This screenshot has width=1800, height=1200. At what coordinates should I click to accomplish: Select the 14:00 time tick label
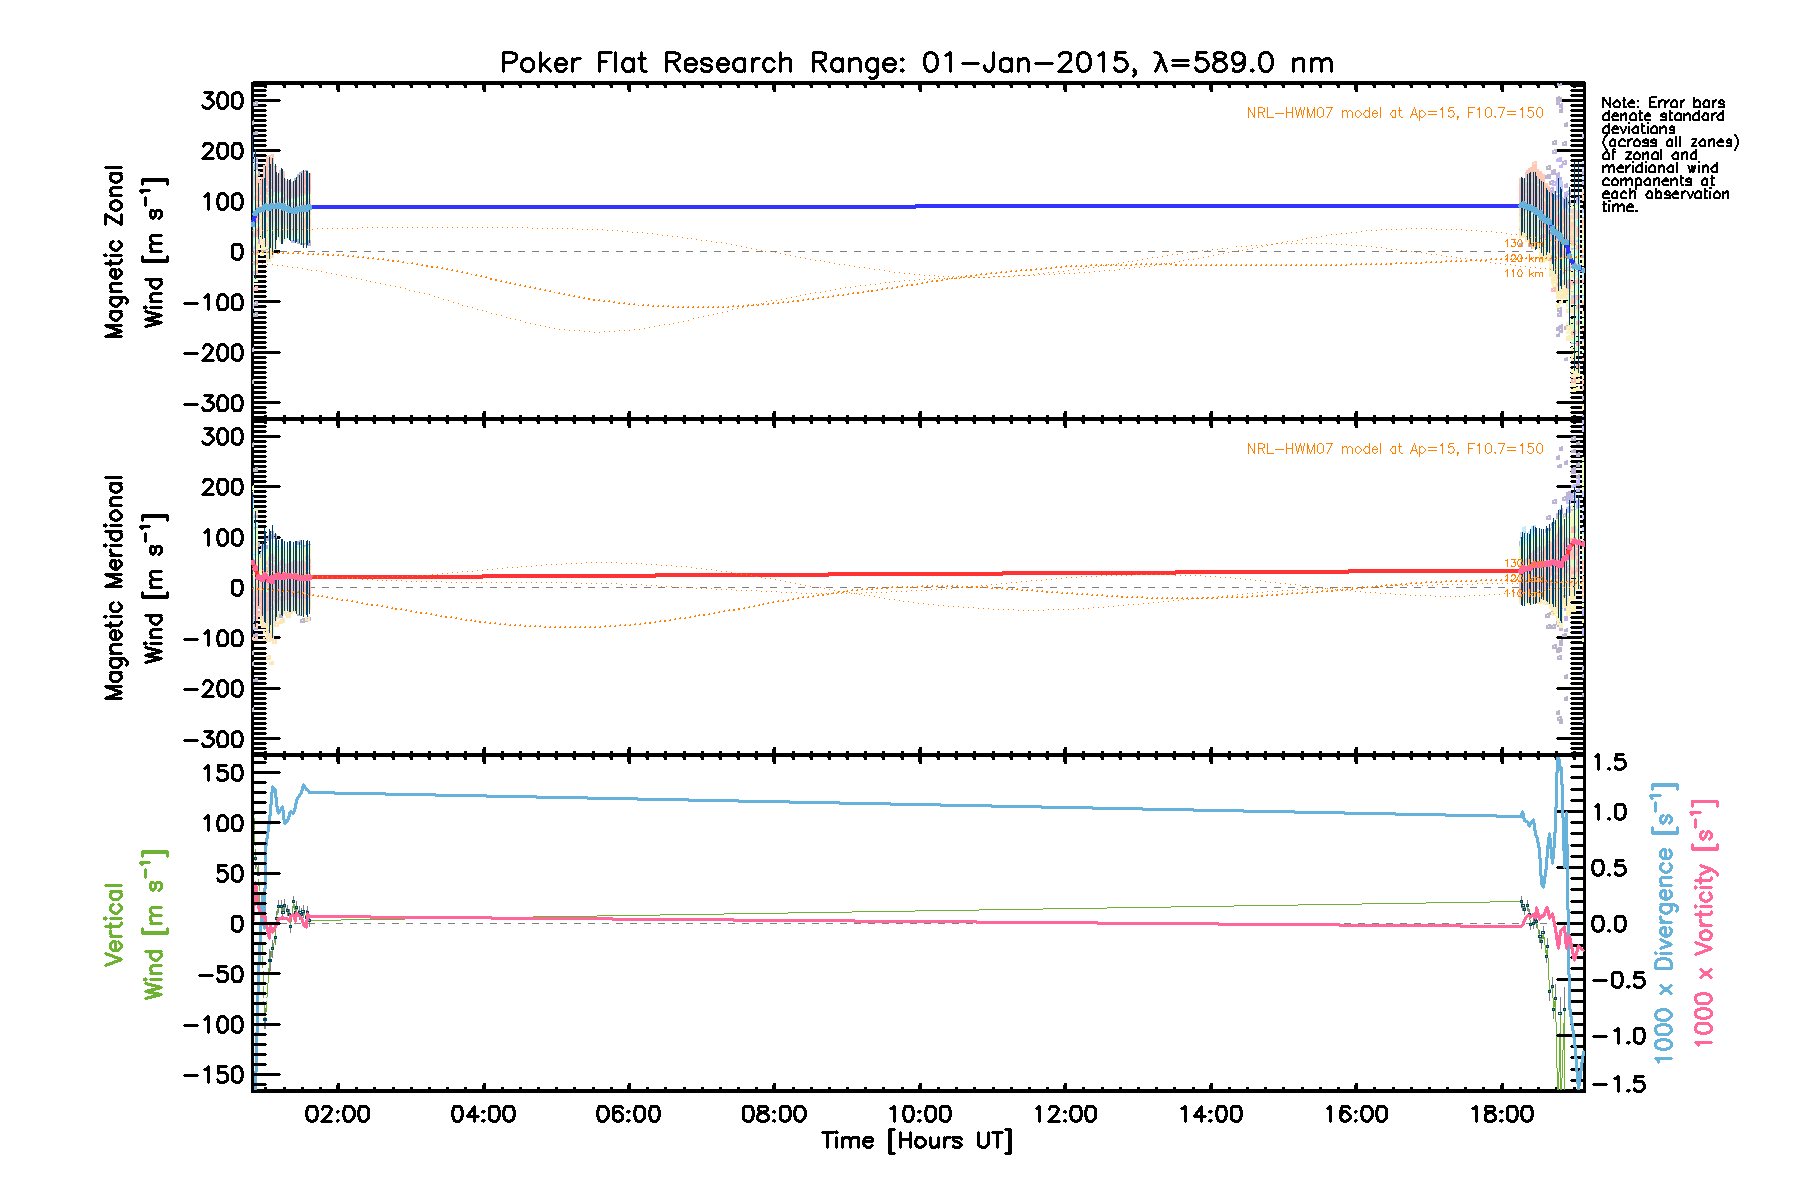tap(1210, 1115)
